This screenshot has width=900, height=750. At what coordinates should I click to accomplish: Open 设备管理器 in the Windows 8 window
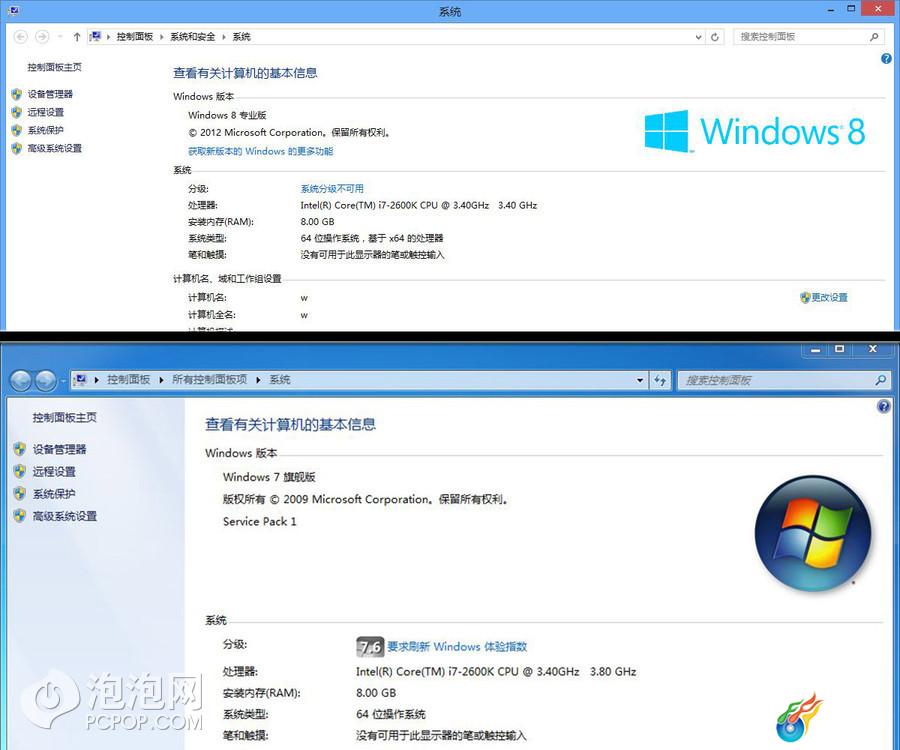click(51, 94)
